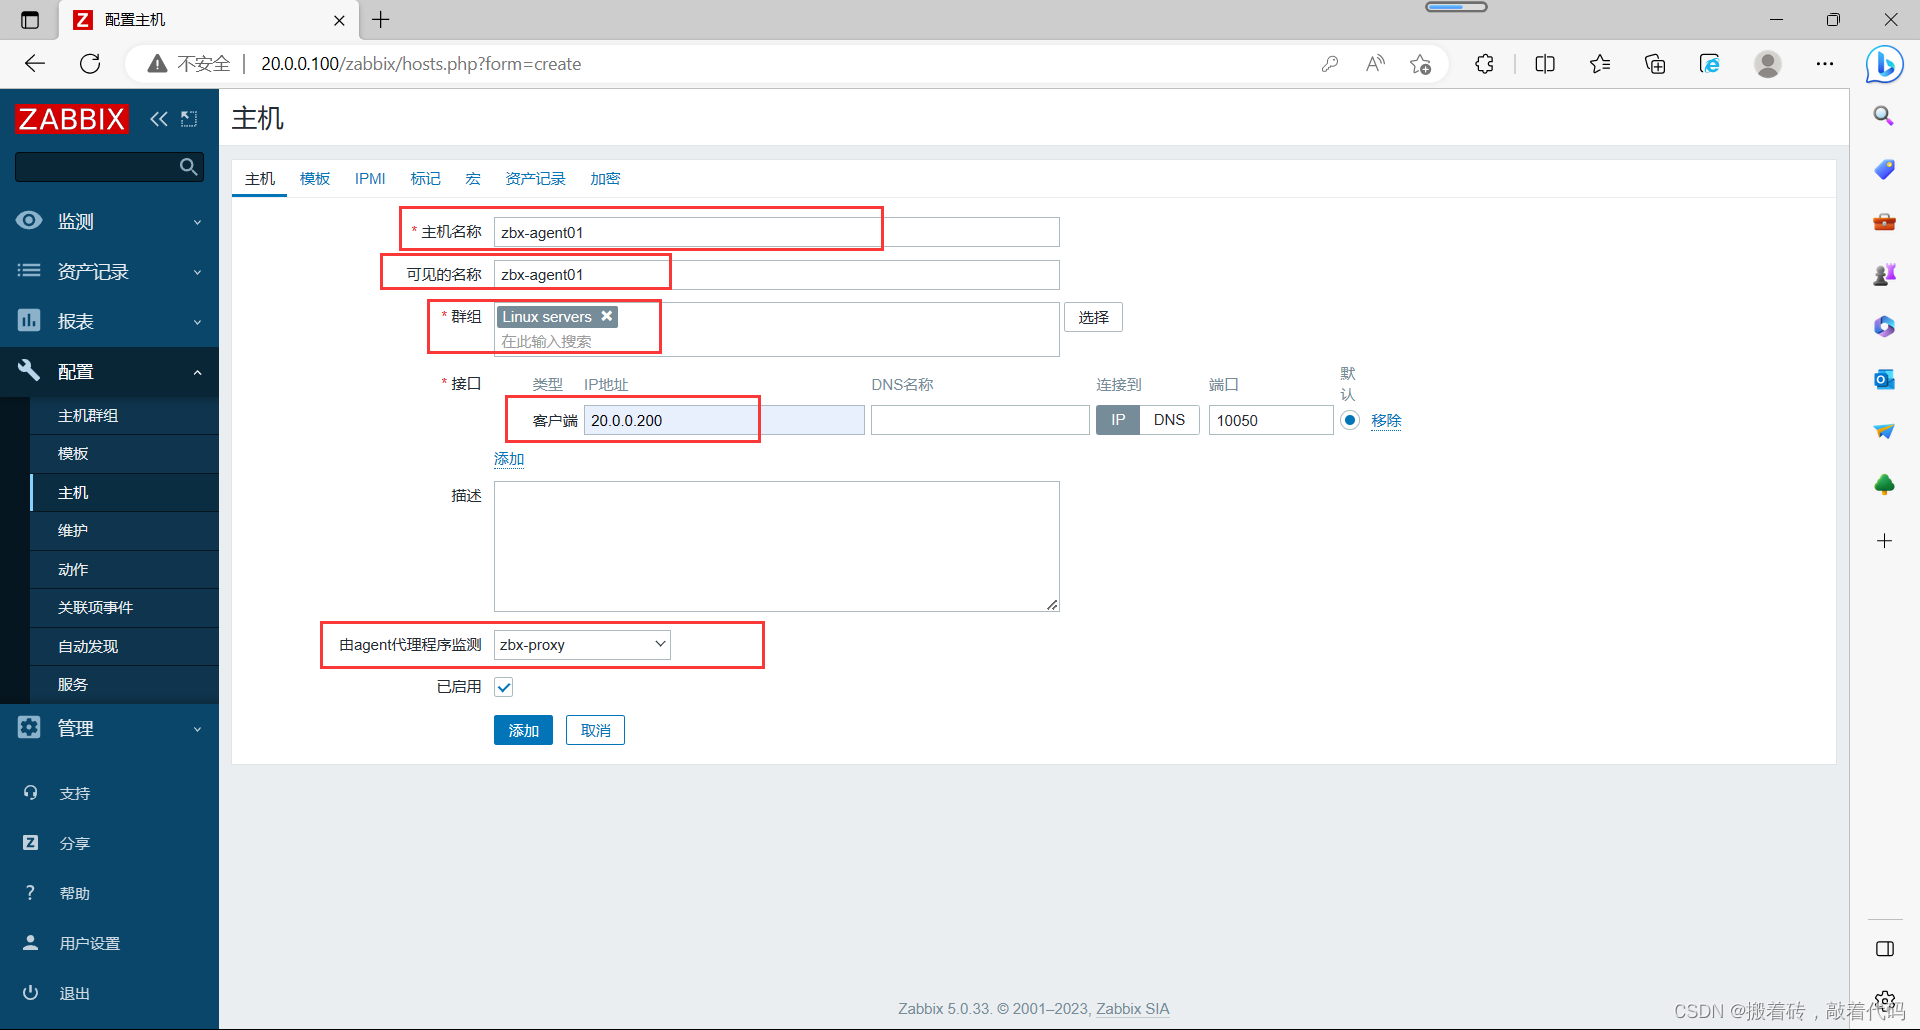Screen dimensions: 1920x1030
Task: Switch to the 模板 tab
Action: [315, 178]
